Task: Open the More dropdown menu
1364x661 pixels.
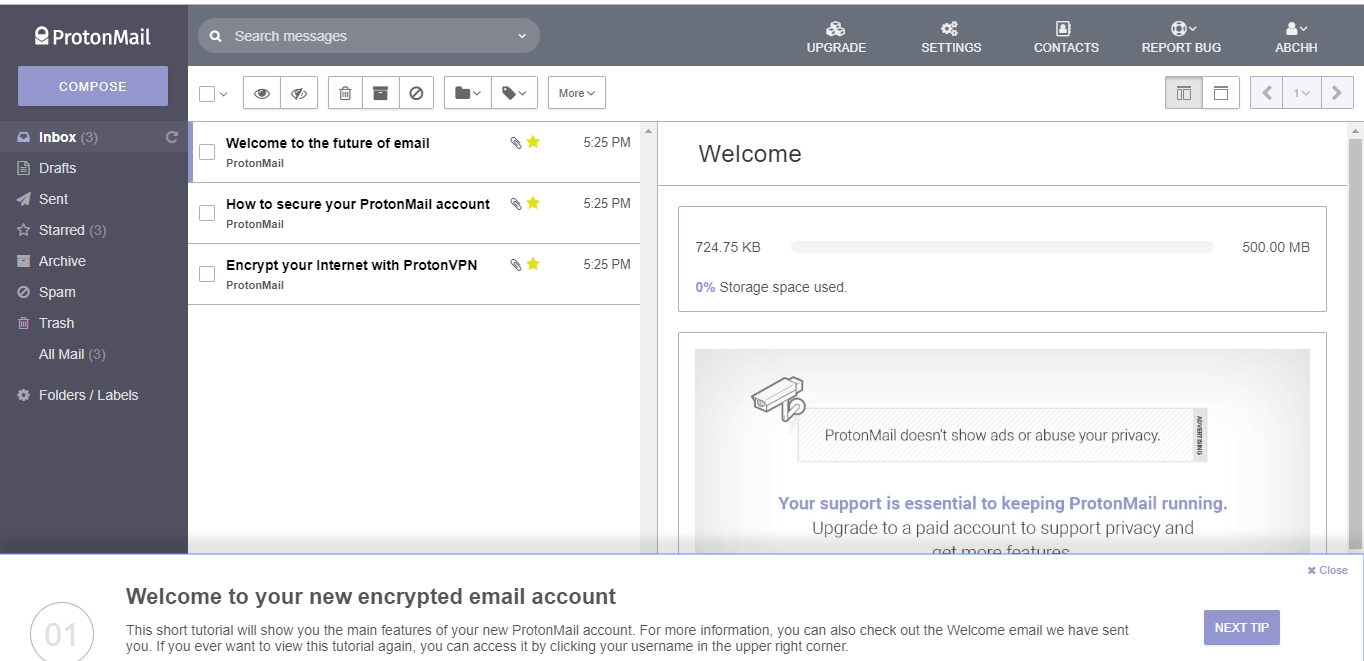Action: [576, 93]
